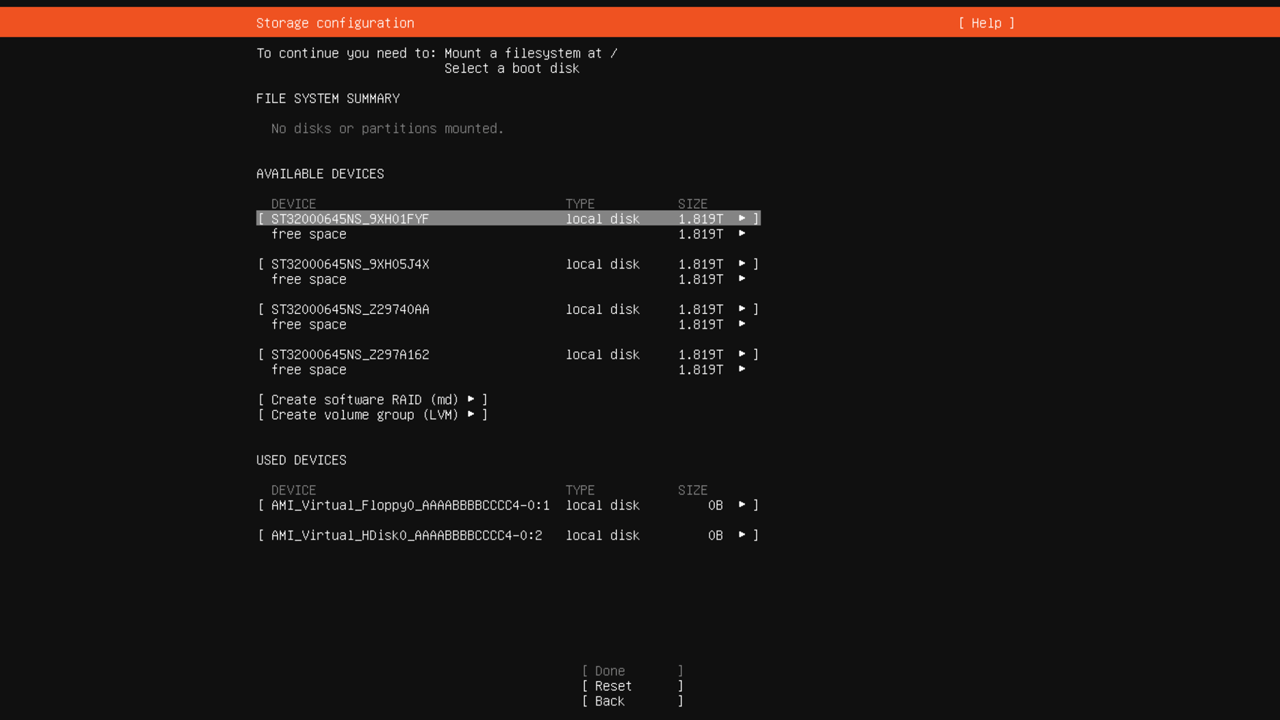Open Create software RAID (md) option
1280x720 pixels.
coord(372,399)
